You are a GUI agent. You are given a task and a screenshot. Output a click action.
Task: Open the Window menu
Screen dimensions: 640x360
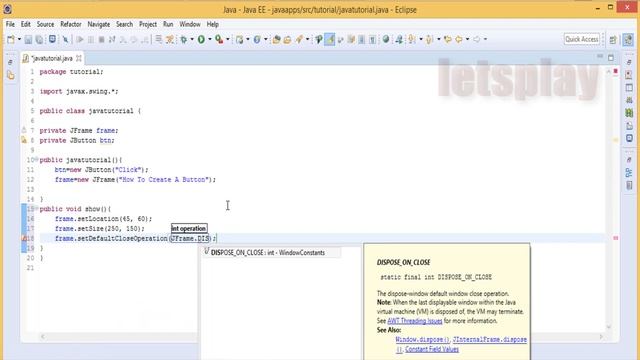[x=190, y=24]
